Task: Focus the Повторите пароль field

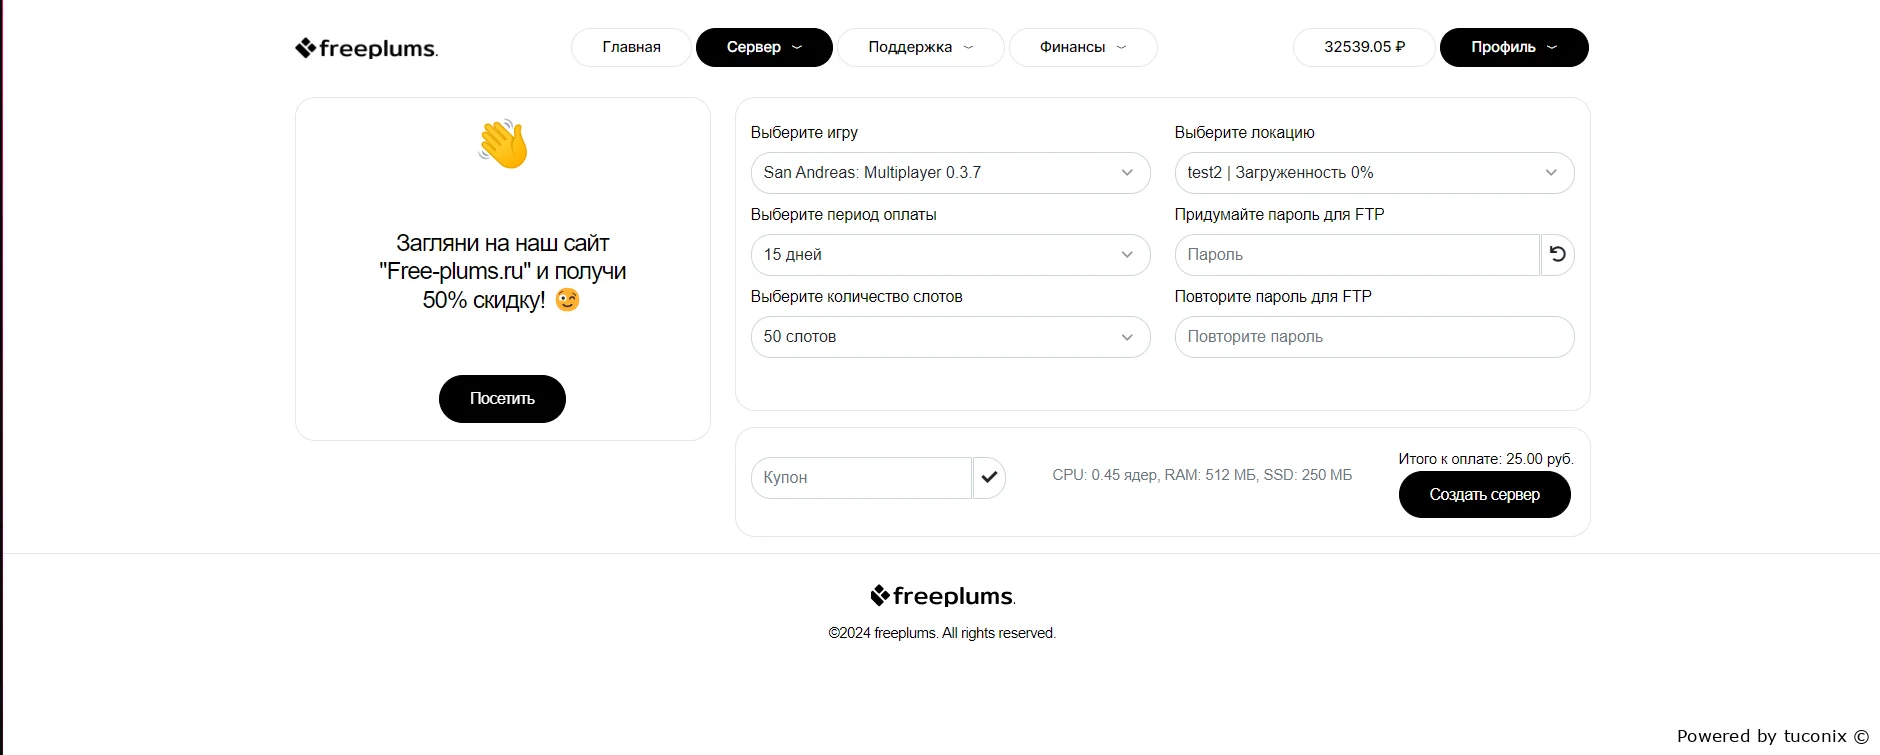Action: pyautogui.click(x=1374, y=337)
